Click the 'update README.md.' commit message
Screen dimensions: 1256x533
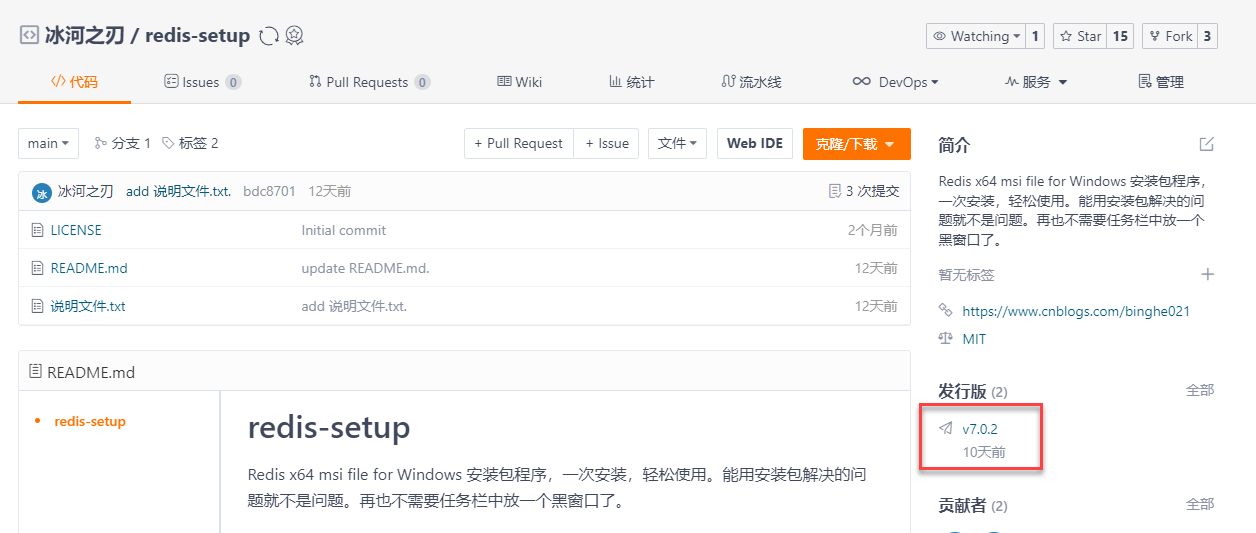[x=365, y=268]
